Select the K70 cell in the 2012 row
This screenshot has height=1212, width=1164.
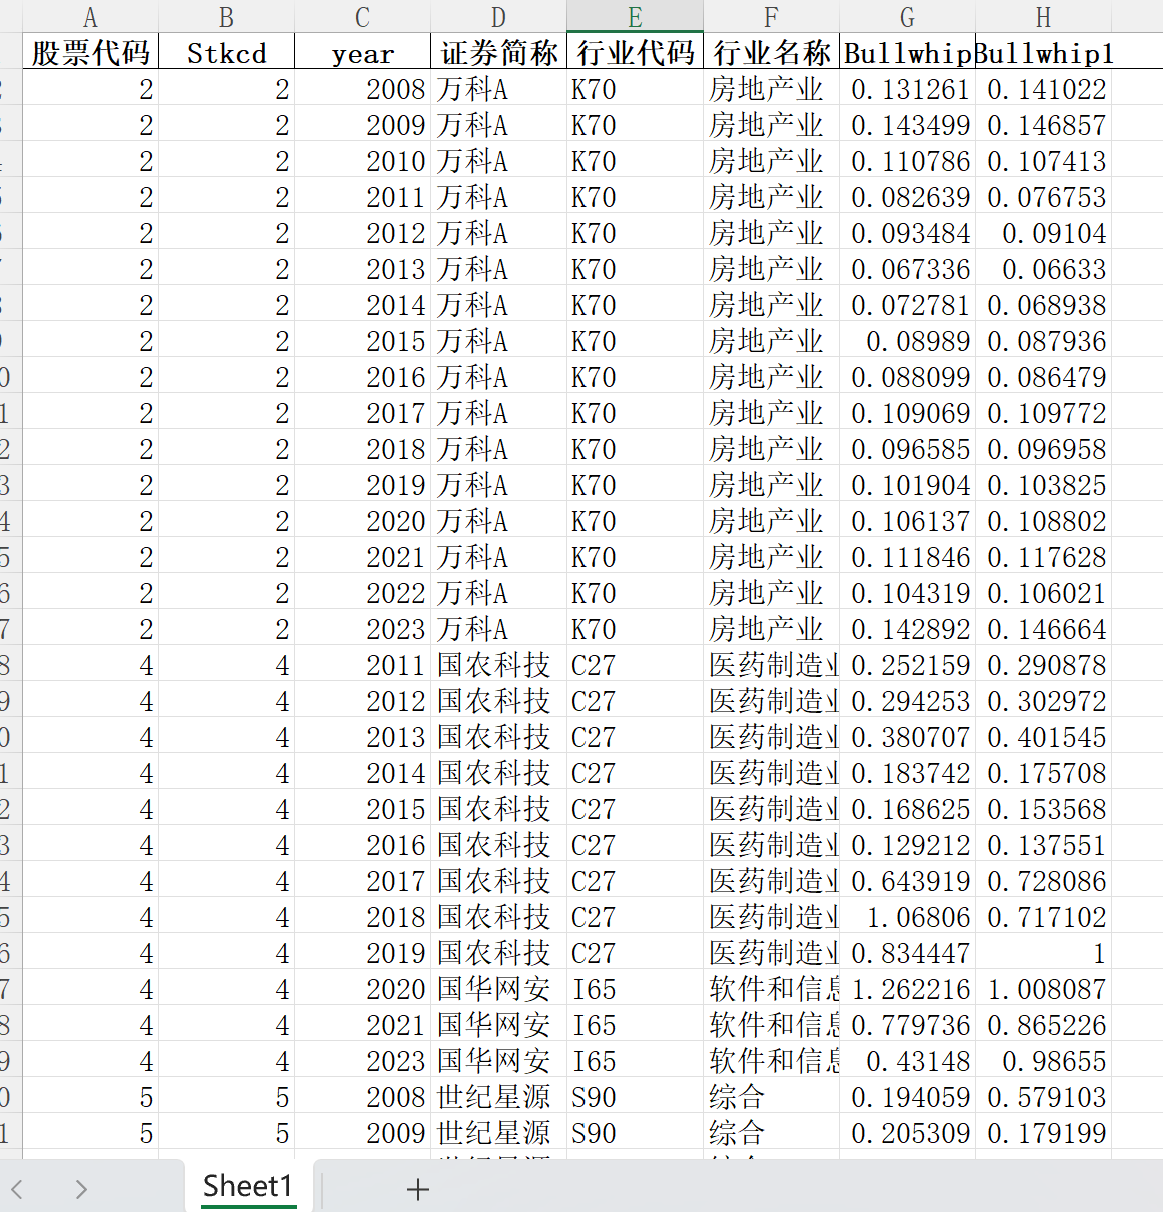(635, 233)
